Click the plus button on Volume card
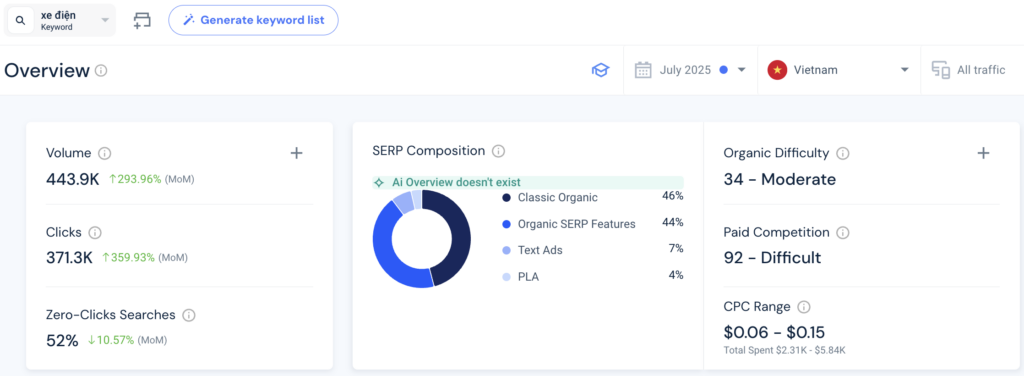Image resolution: width=1024 pixels, height=376 pixels. coord(296,153)
